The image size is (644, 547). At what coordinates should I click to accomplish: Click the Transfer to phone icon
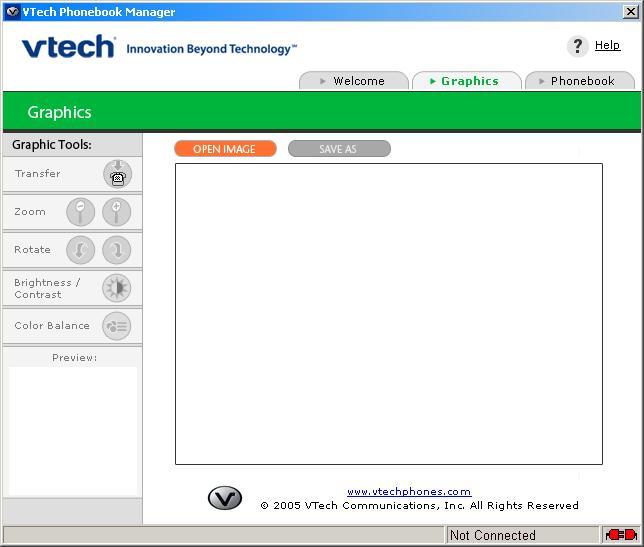click(x=117, y=174)
